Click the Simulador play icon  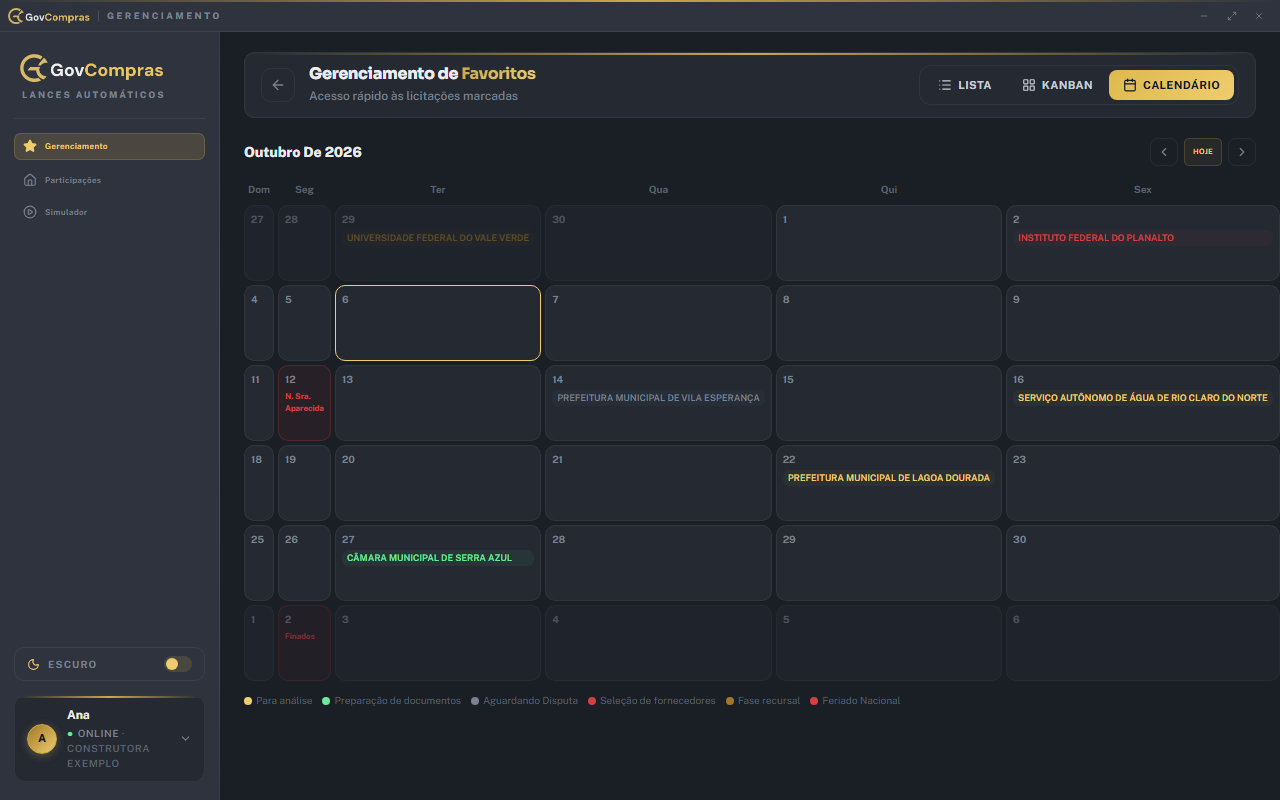click(x=30, y=212)
